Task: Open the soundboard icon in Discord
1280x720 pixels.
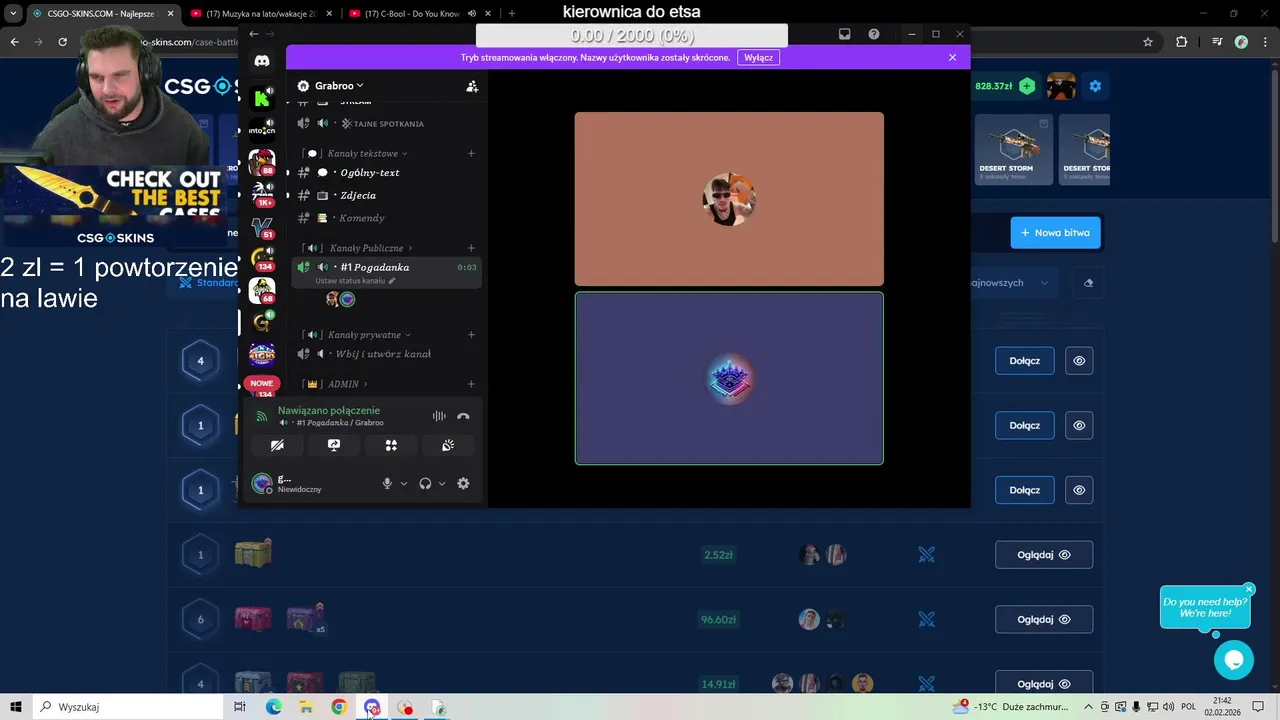Action: (448, 445)
